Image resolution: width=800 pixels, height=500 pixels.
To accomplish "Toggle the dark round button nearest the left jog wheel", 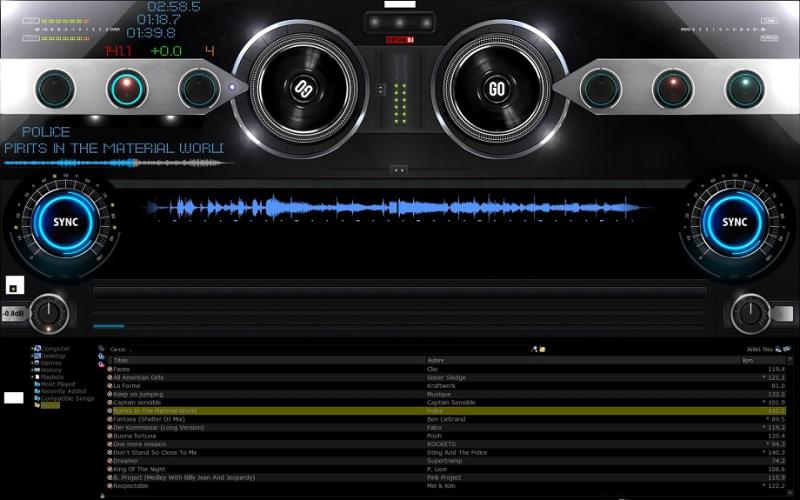I will click(199, 89).
